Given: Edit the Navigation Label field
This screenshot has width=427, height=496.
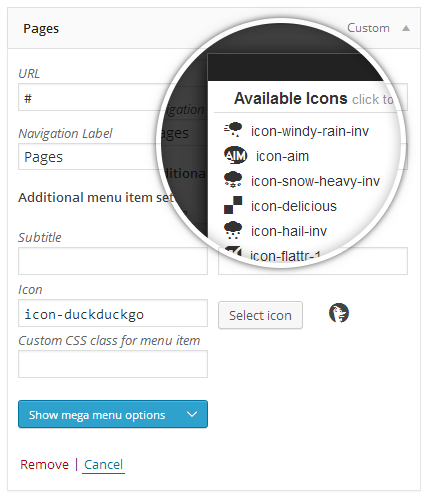Looking at the screenshot, I should [x=88, y=157].
